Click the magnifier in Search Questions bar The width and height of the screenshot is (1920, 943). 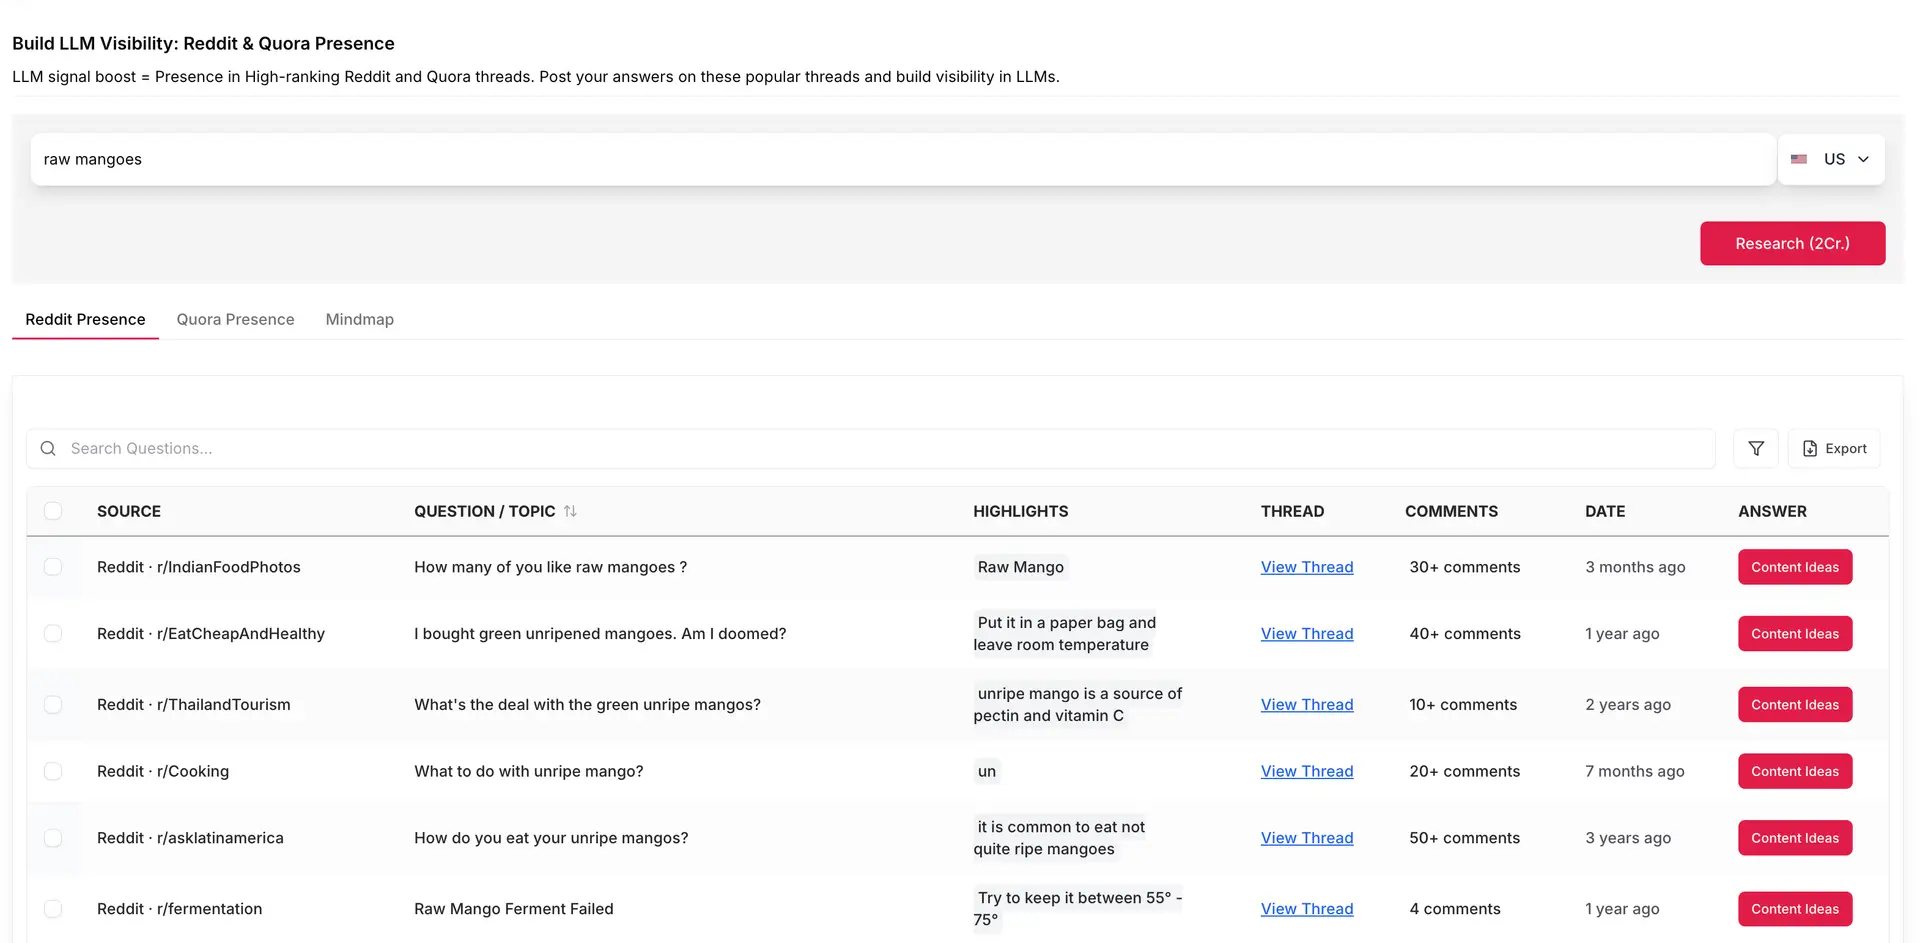tap(48, 448)
